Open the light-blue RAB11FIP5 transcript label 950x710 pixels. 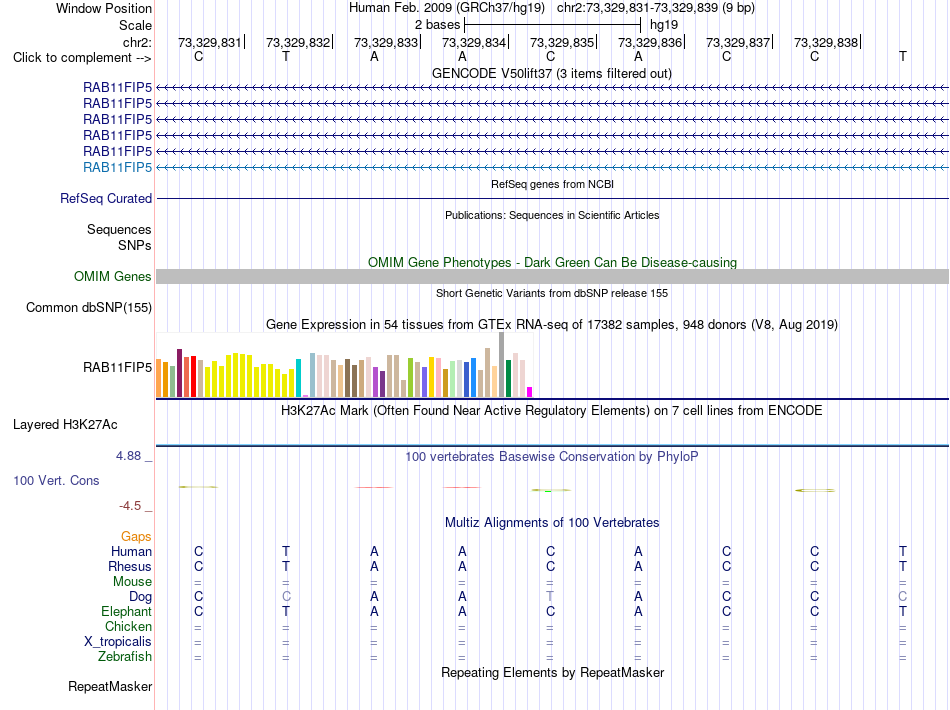(118, 167)
